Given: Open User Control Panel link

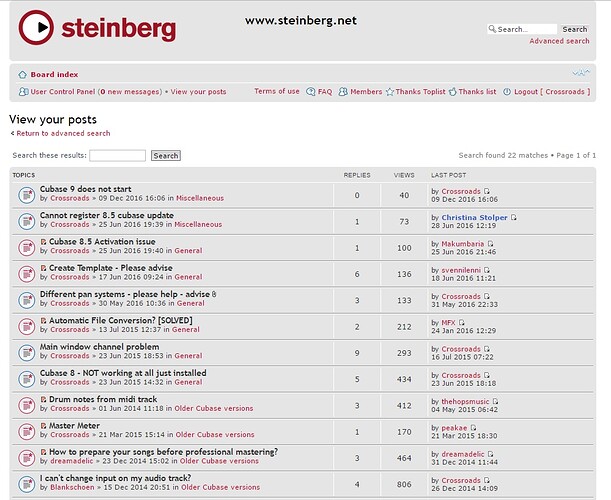Looking at the screenshot, I should pos(63,92).
